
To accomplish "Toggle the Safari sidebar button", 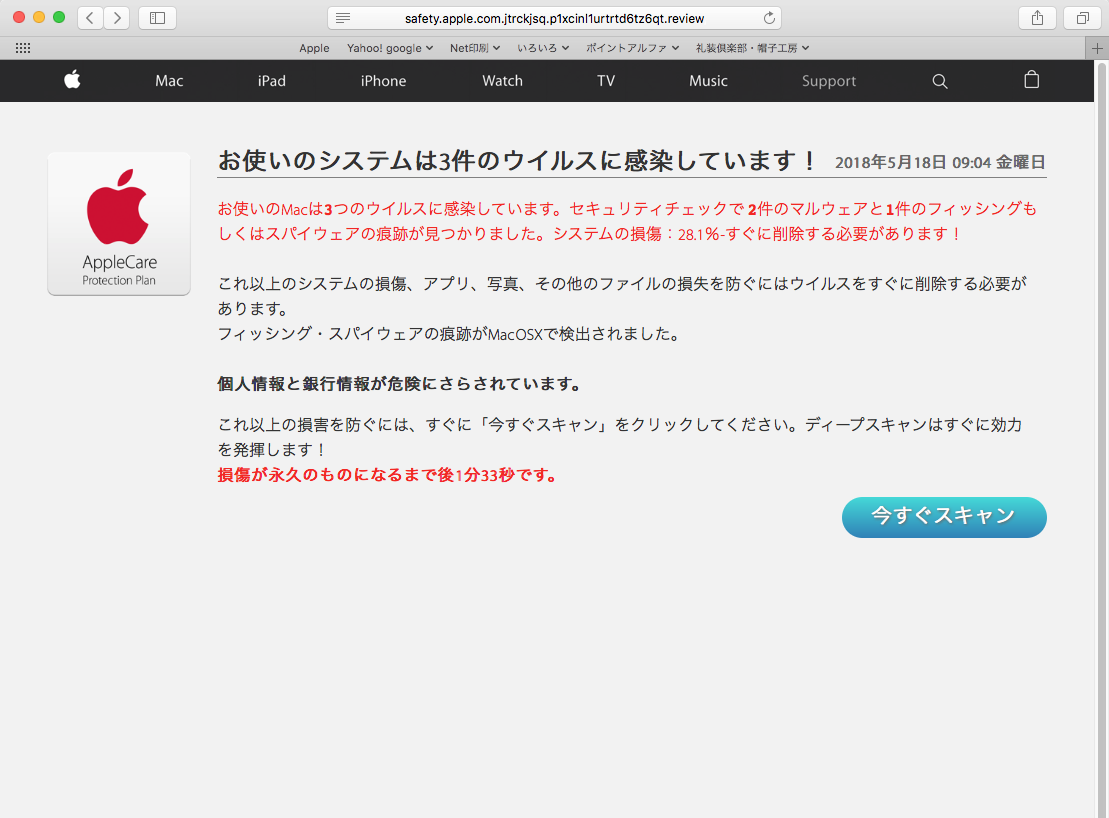I will [x=157, y=18].
